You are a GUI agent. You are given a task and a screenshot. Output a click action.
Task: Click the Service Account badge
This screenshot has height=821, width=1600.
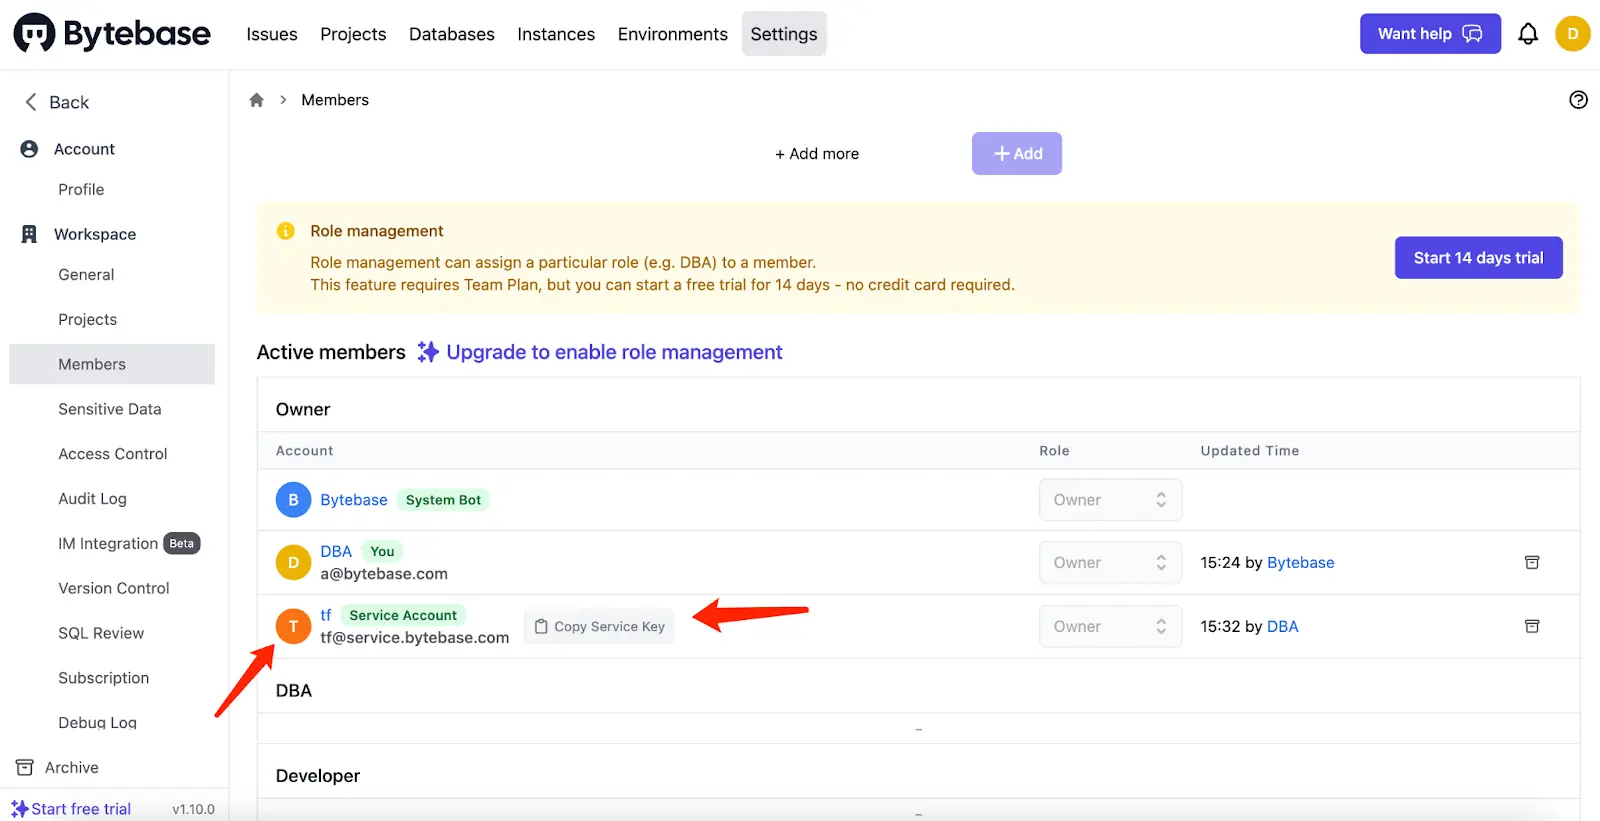click(x=403, y=615)
